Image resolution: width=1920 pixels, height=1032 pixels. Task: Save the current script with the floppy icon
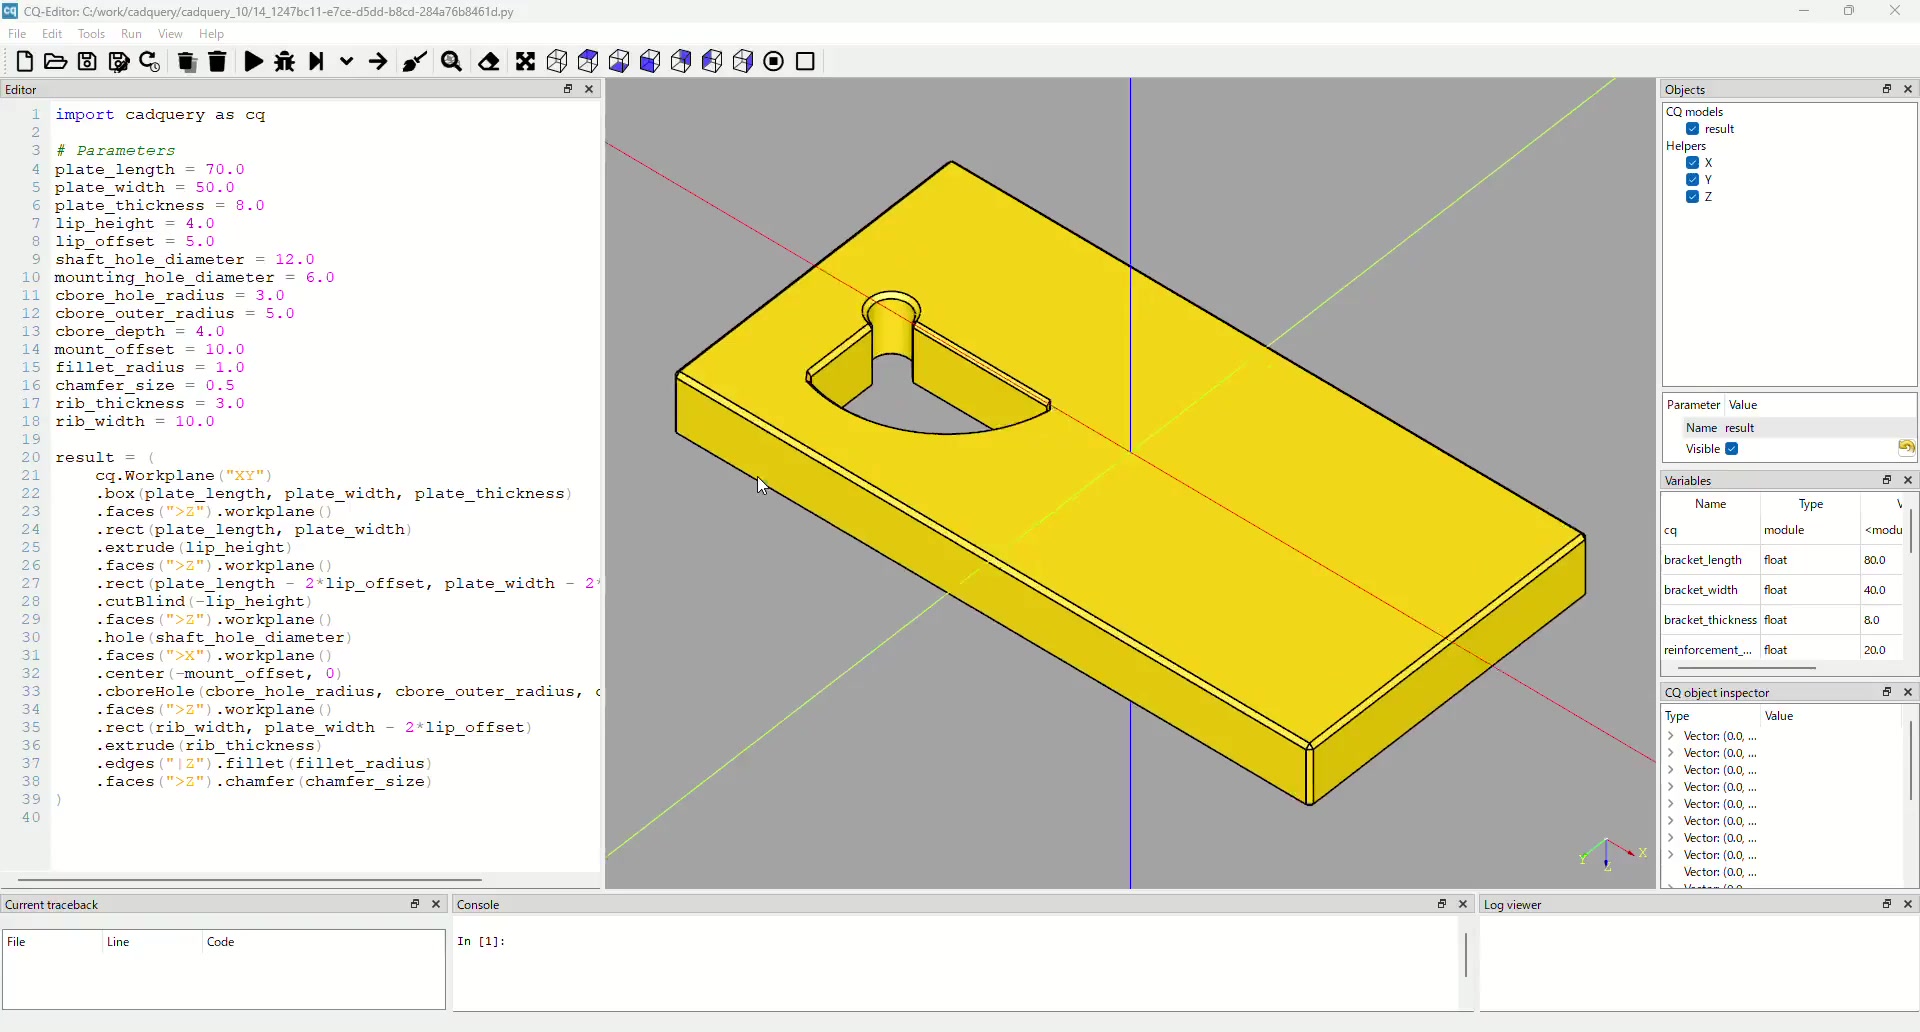[x=87, y=62]
